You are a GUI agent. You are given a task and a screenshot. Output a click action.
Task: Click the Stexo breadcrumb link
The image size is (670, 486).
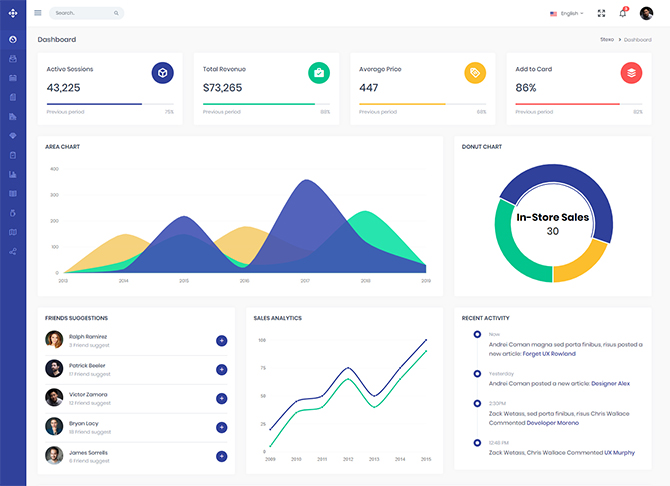tap(607, 39)
